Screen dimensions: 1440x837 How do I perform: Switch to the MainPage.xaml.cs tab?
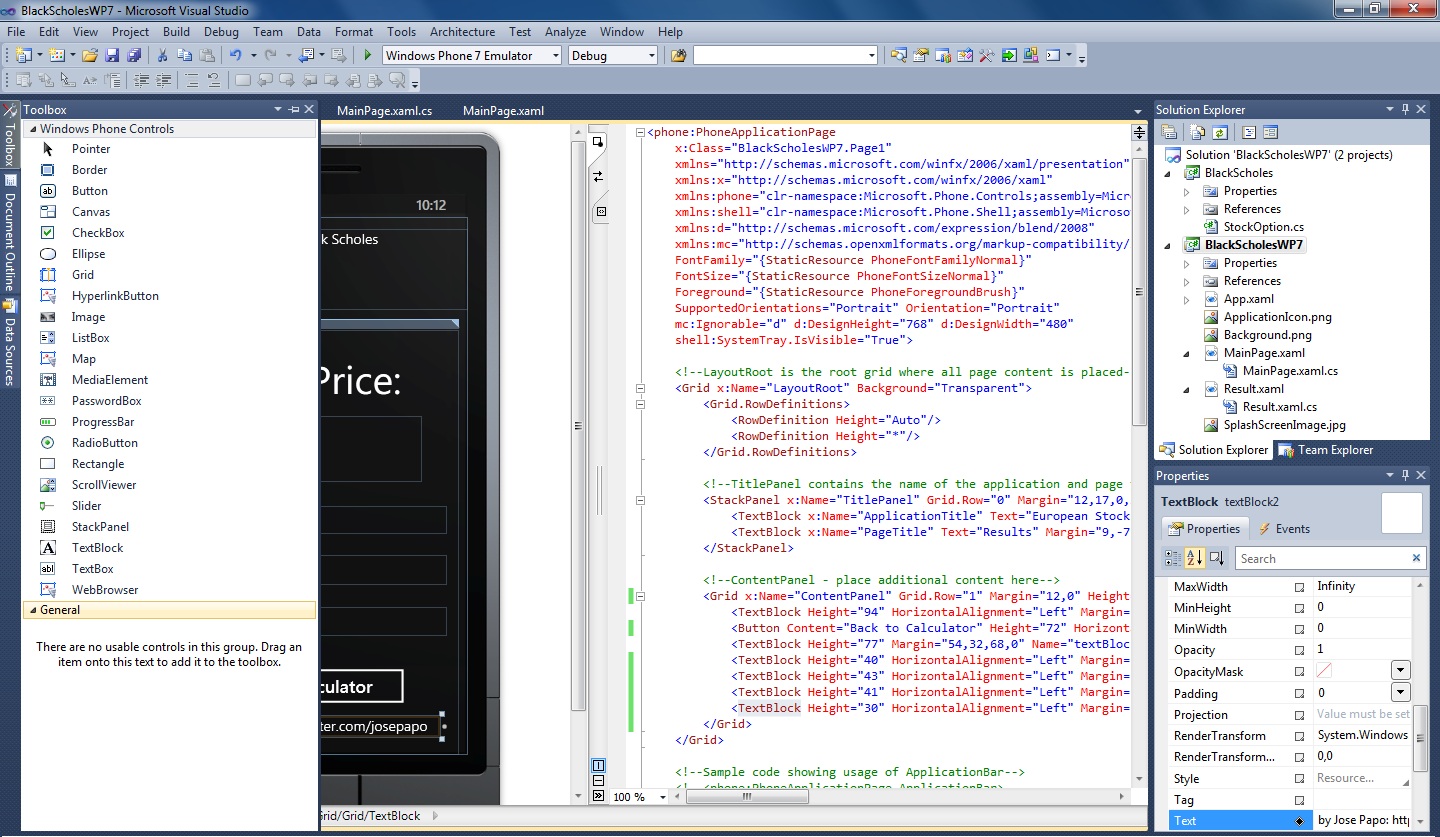coord(384,111)
